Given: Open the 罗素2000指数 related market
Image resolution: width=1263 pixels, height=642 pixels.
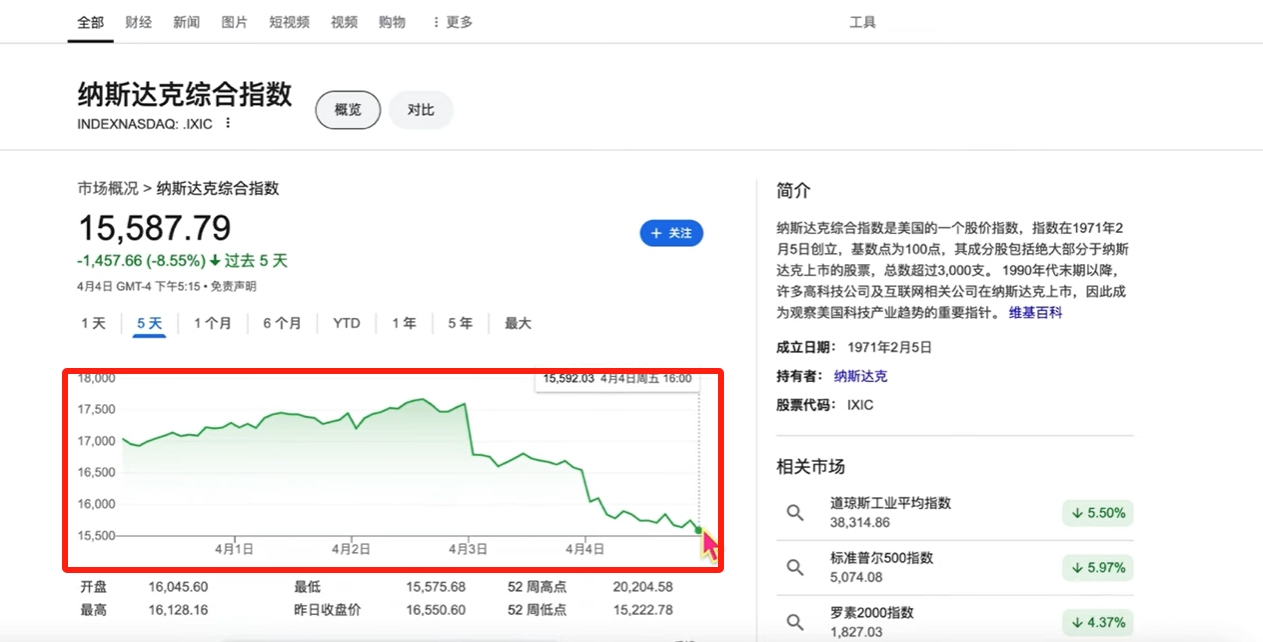Looking at the screenshot, I should [871, 613].
